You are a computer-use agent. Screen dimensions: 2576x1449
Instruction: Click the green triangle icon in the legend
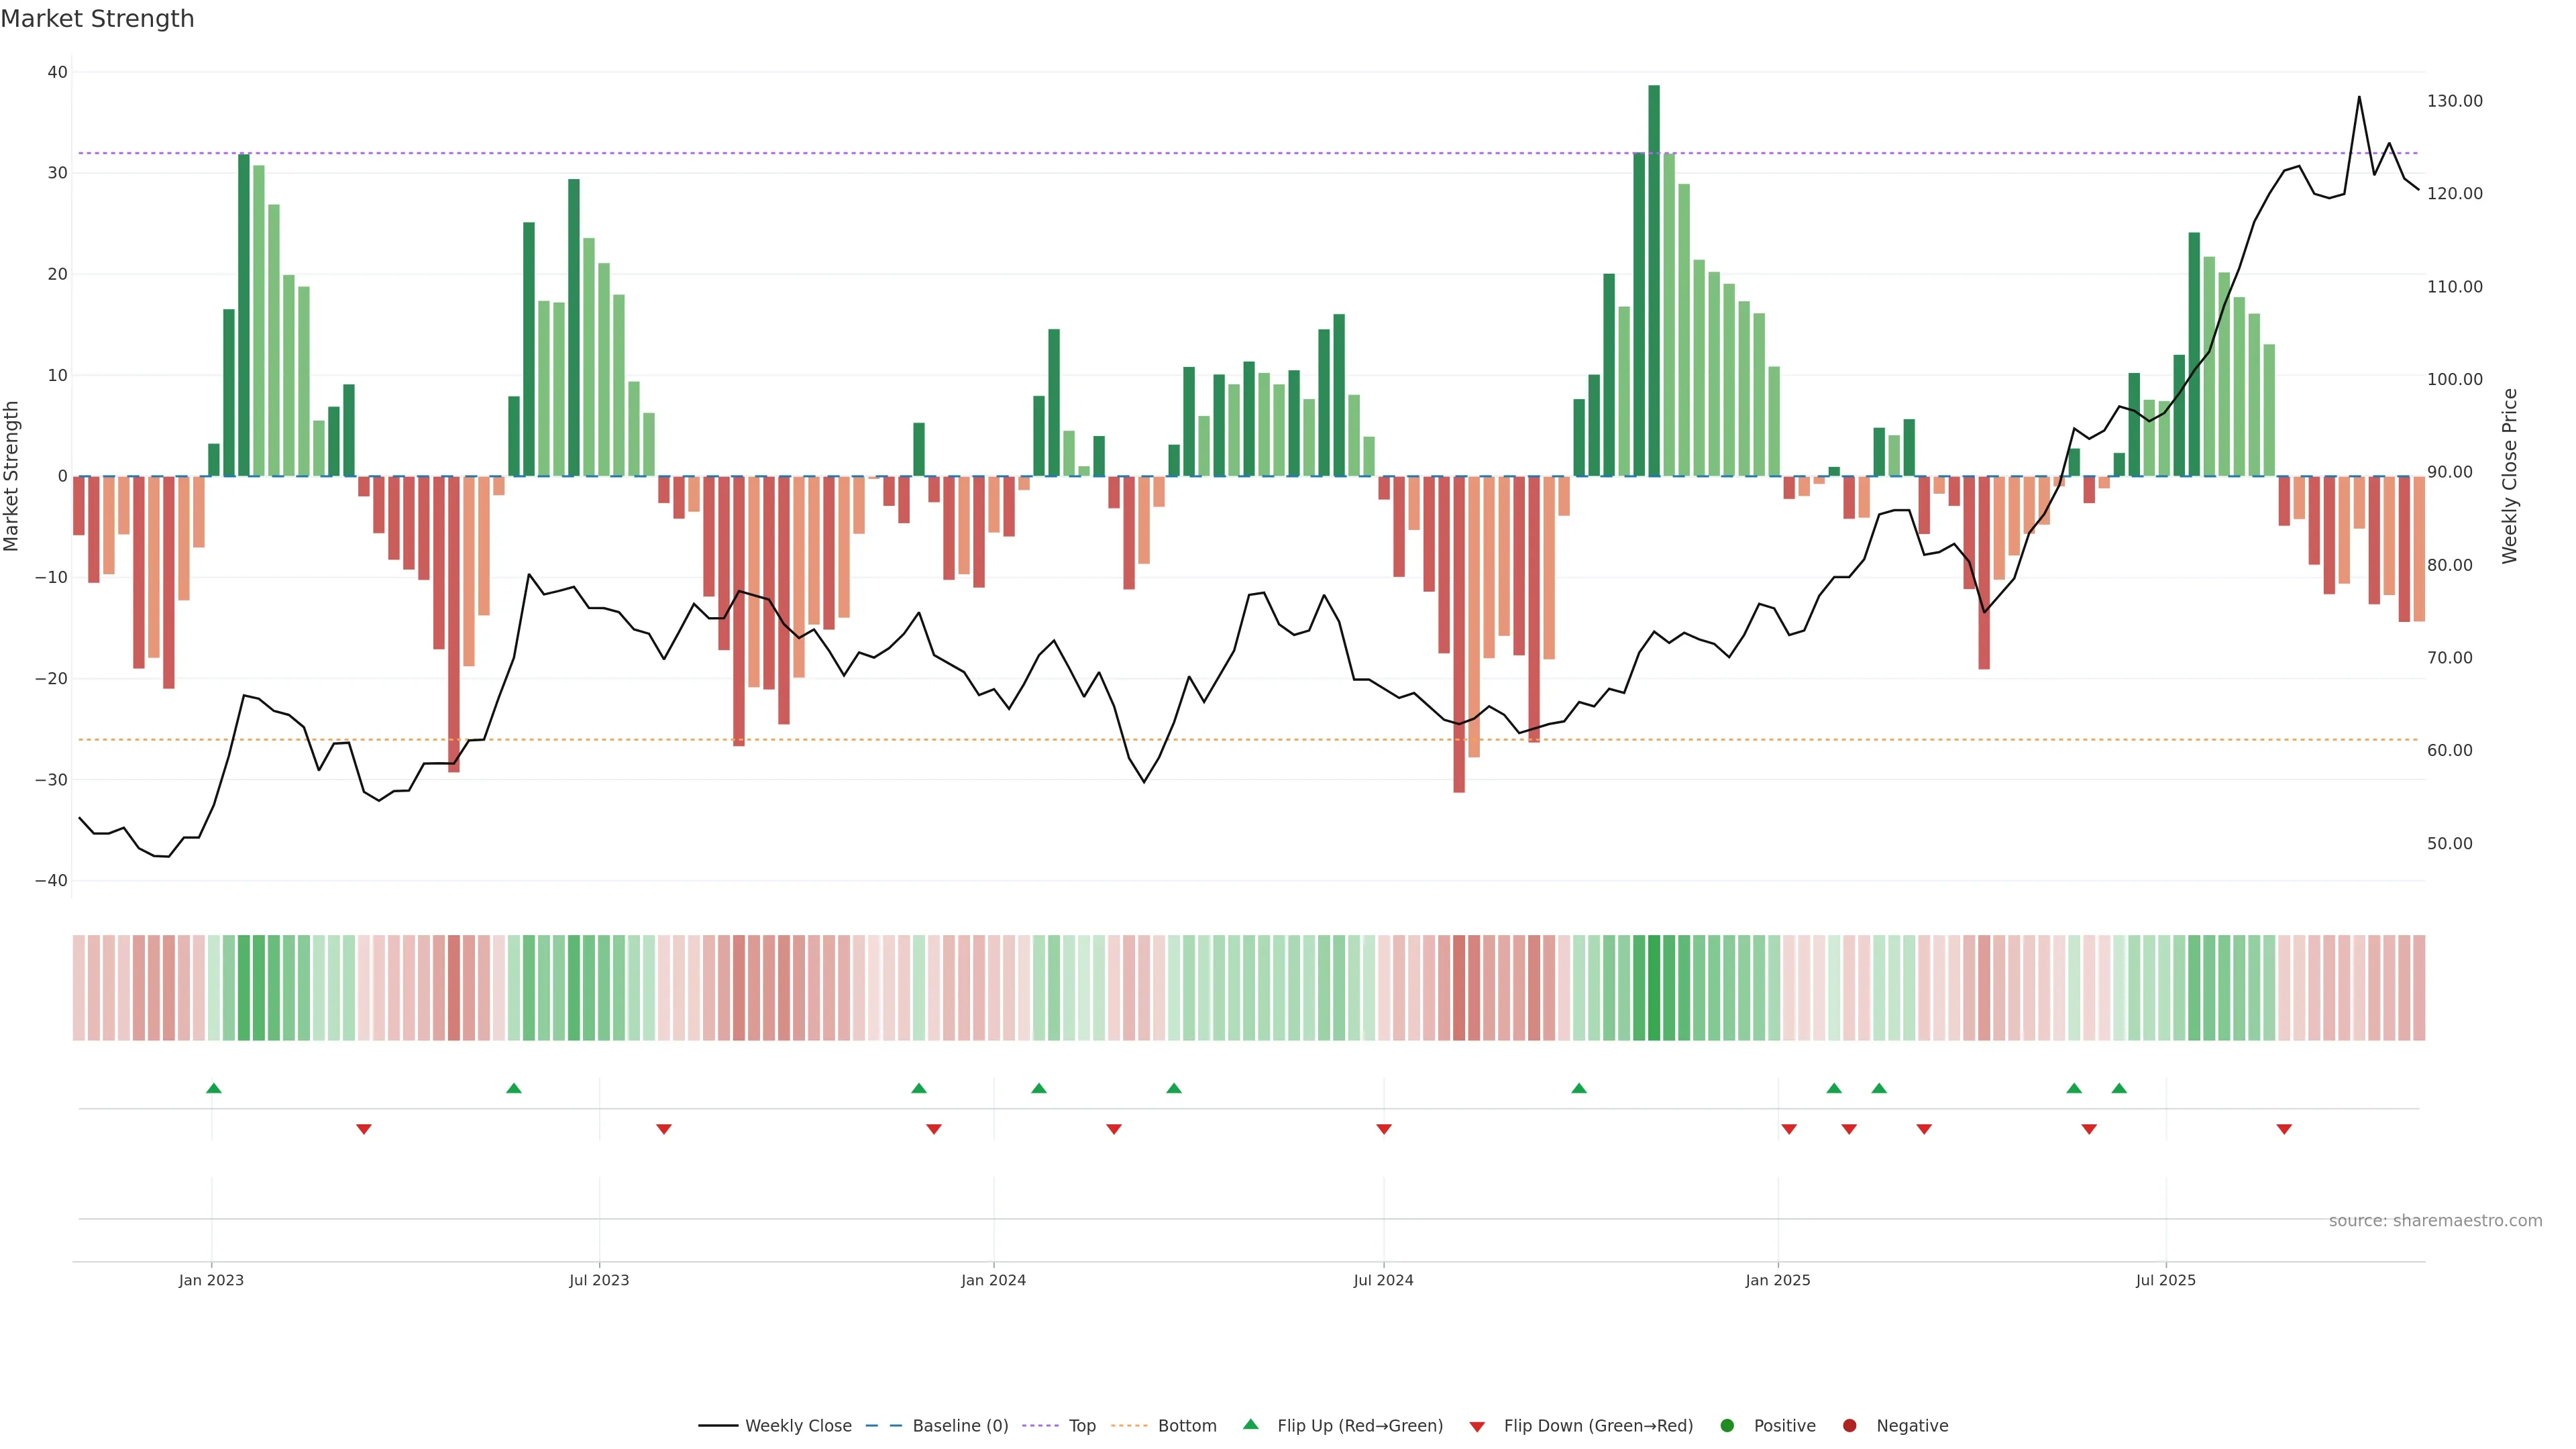point(1250,1424)
